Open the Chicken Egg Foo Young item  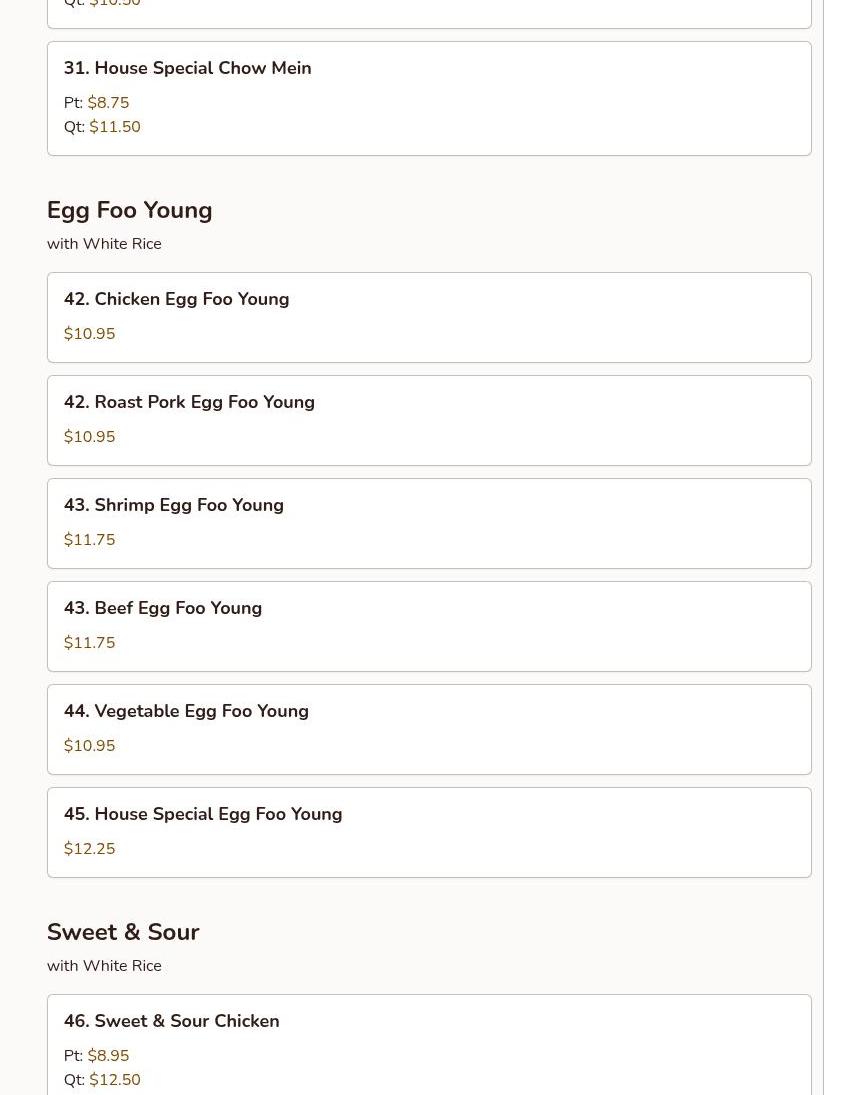pos(176,299)
